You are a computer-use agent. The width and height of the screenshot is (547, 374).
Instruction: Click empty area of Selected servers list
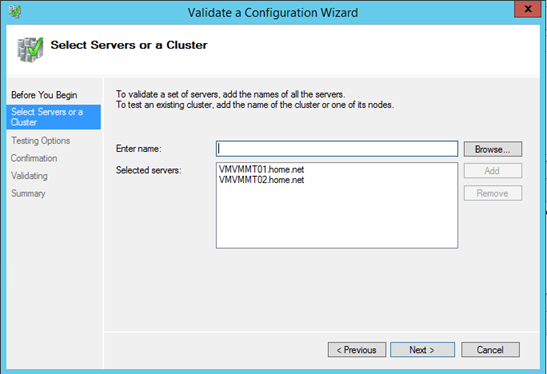click(x=337, y=216)
